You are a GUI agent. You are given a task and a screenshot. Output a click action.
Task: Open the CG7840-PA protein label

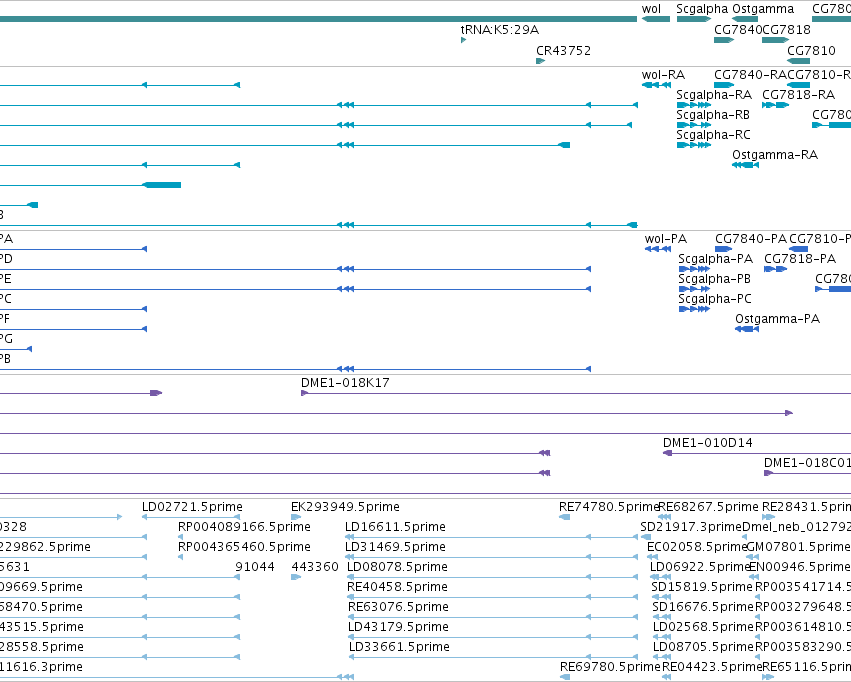click(x=751, y=239)
